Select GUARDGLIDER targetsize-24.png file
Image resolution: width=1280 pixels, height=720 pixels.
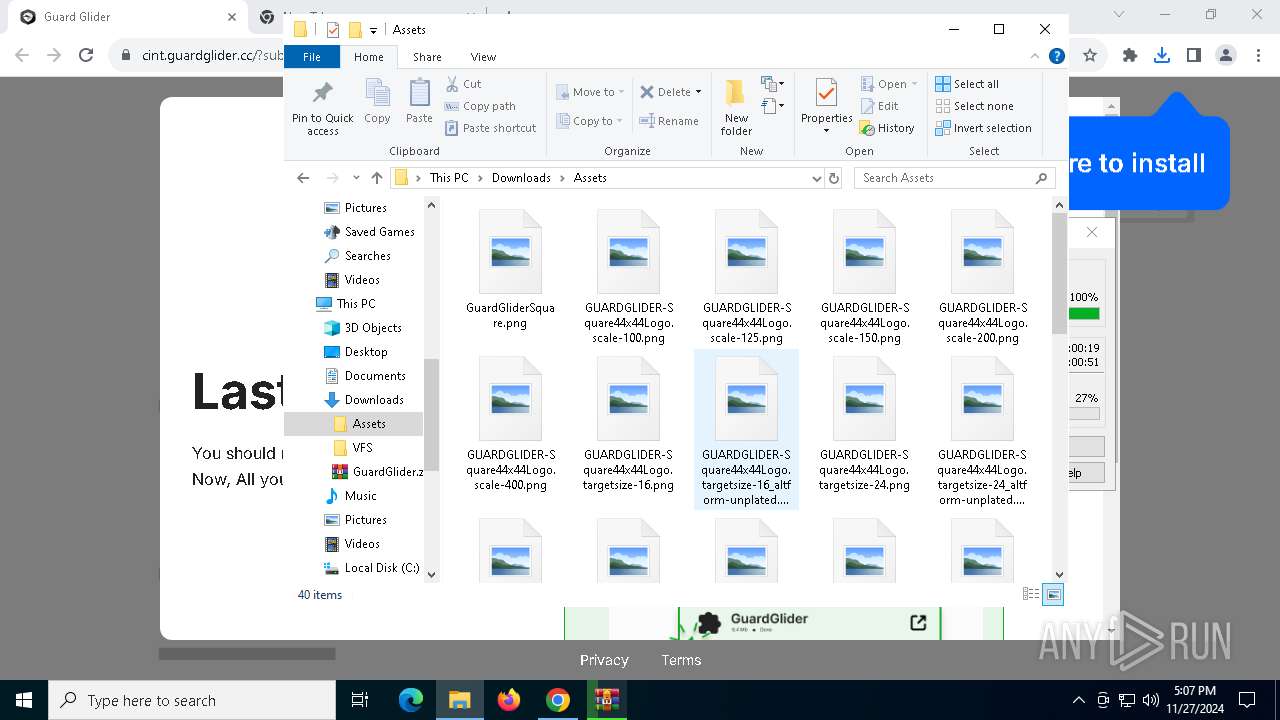pyautogui.click(x=864, y=424)
